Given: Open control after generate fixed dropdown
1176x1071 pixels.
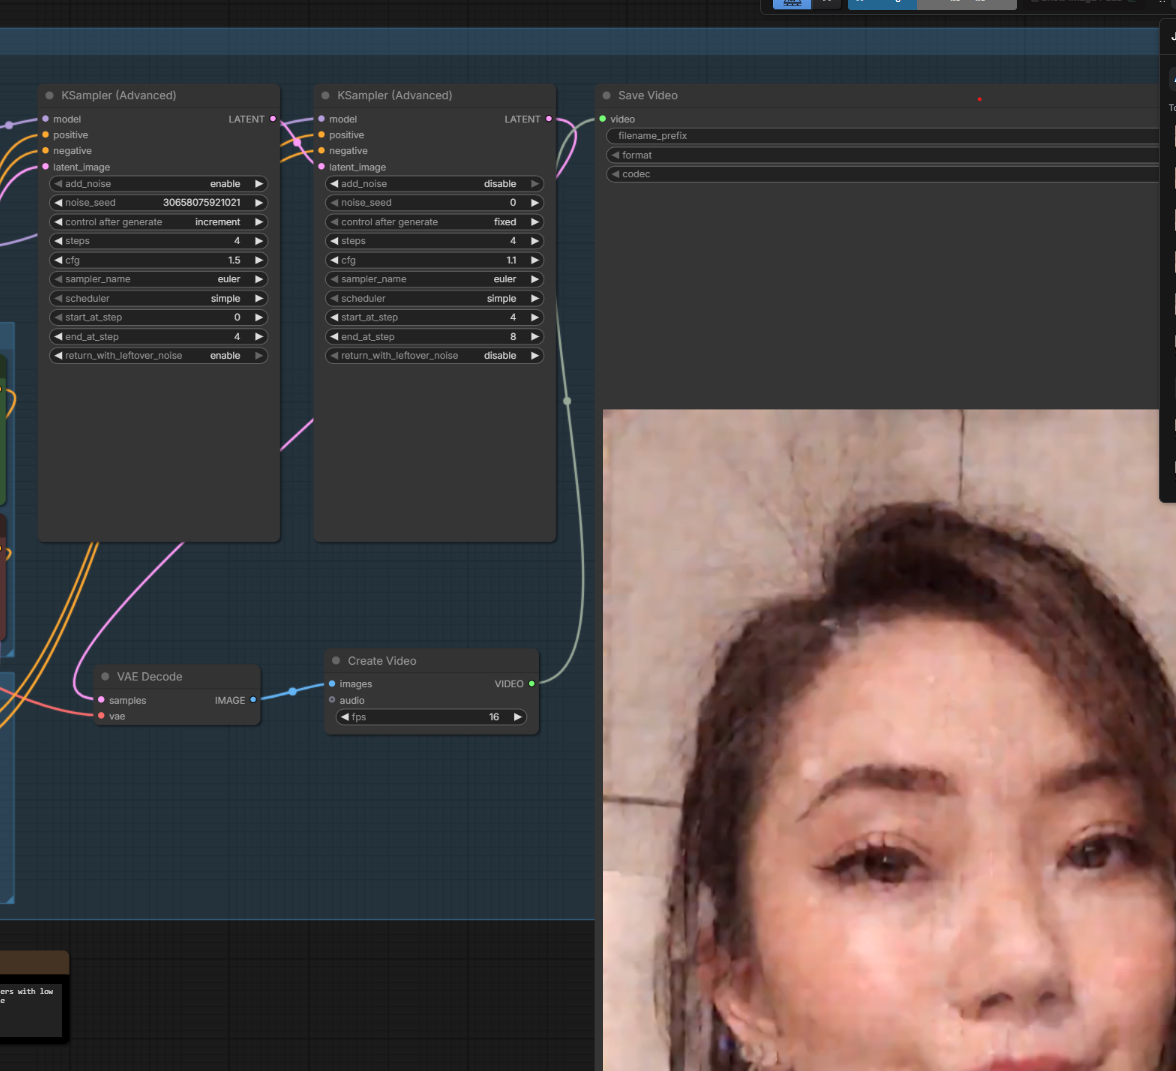Looking at the screenshot, I should point(434,222).
